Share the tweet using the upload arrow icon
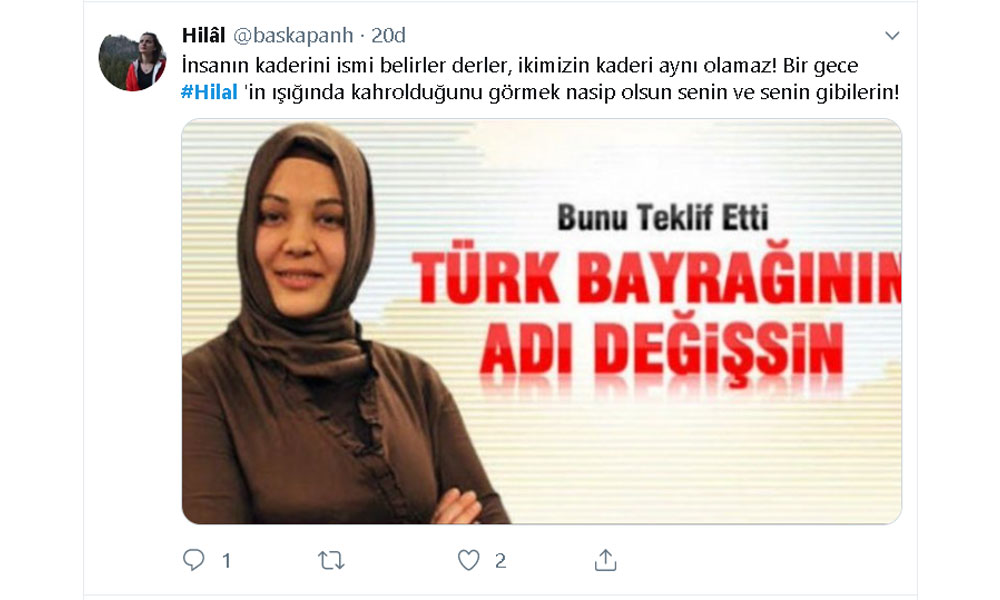Screen dimensions: 1000x600 (605, 560)
